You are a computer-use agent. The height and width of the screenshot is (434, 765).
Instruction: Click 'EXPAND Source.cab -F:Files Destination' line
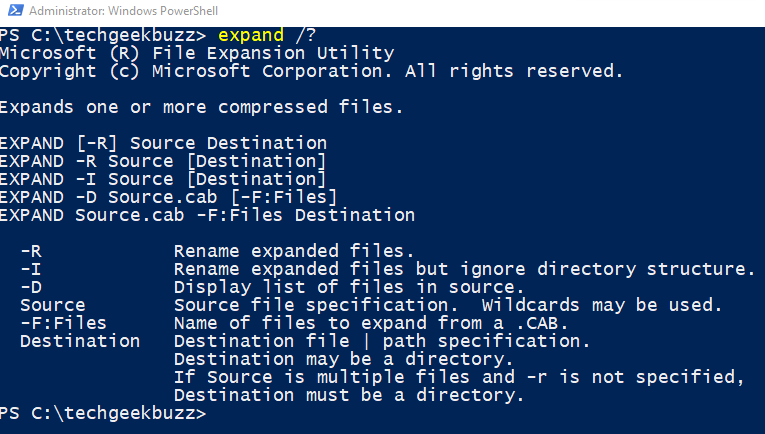(x=207, y=216)
